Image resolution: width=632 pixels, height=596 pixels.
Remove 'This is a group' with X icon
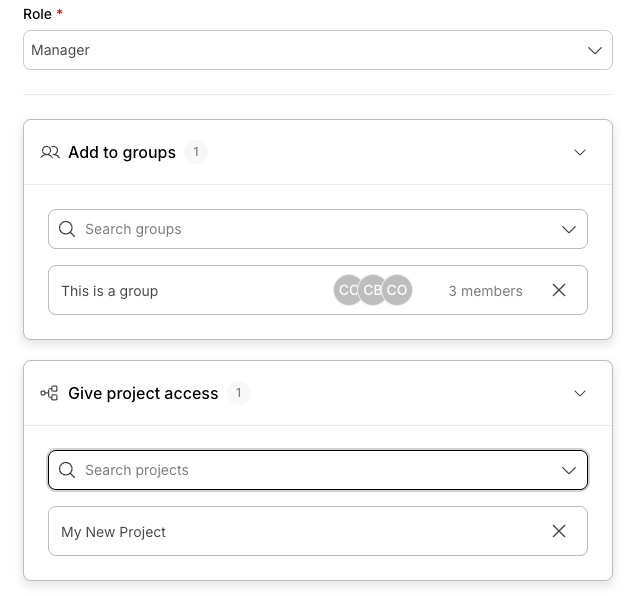(559, 290)
